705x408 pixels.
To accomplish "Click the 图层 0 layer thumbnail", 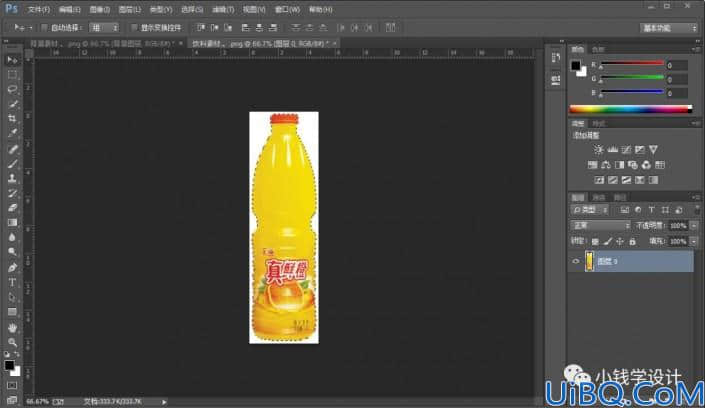I will (589, 261).
